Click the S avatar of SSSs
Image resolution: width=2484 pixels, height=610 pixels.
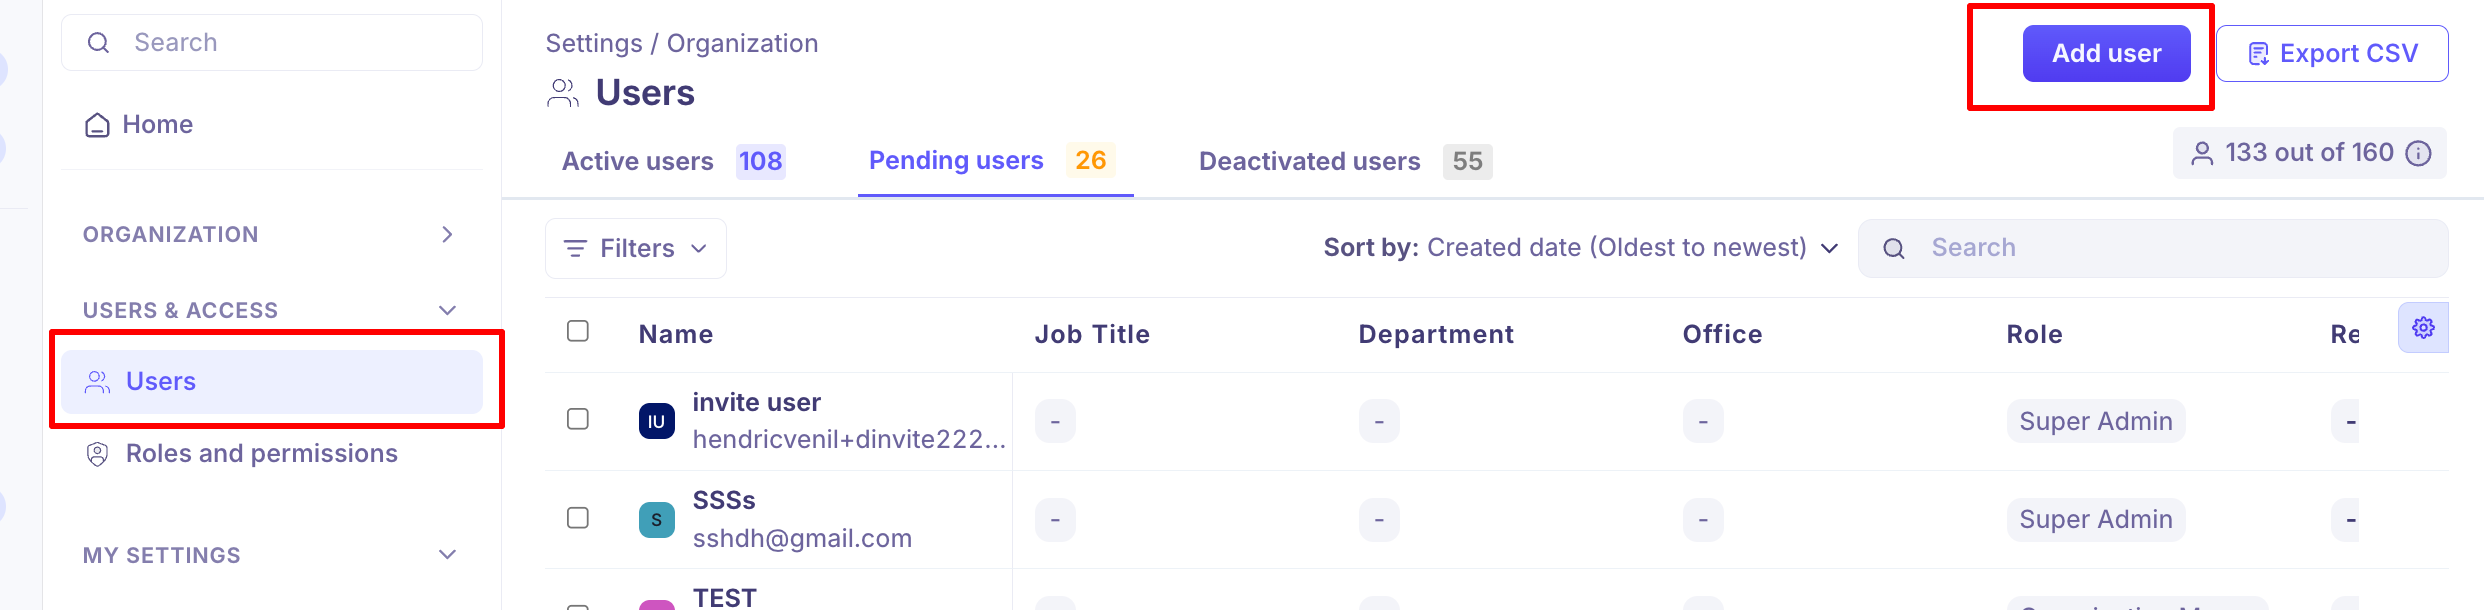click(657, 520)
